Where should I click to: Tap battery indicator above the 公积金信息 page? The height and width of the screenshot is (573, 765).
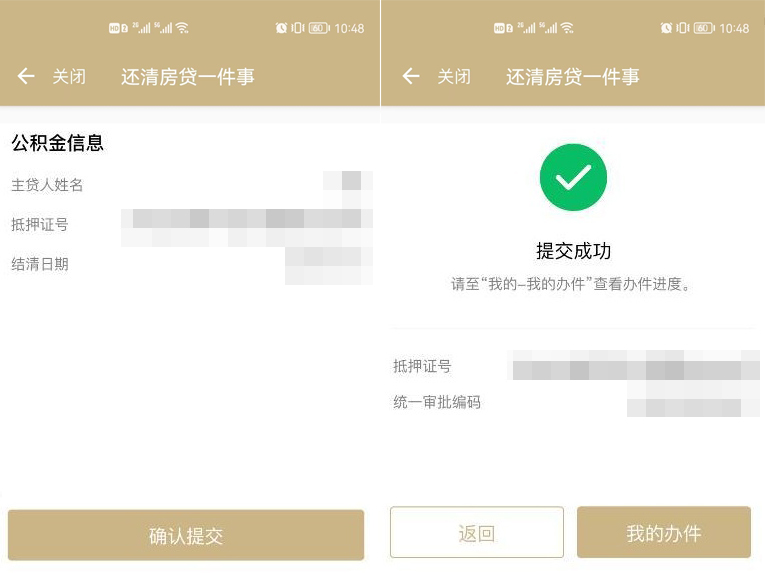tap(319, 28)
